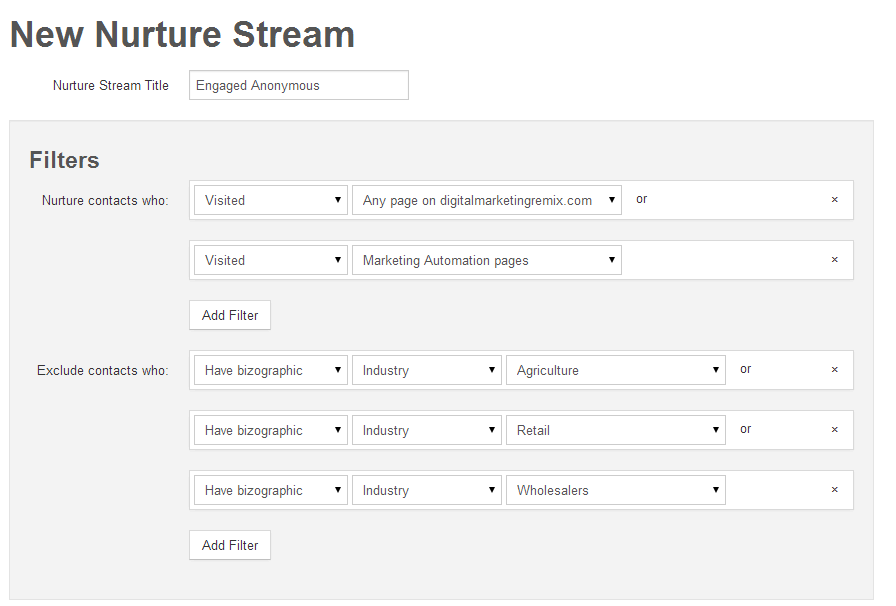The height and width of the screenshot is (606, 896).
Task: Open the second row 'Visited' dropdown
Action: (270, 260)
